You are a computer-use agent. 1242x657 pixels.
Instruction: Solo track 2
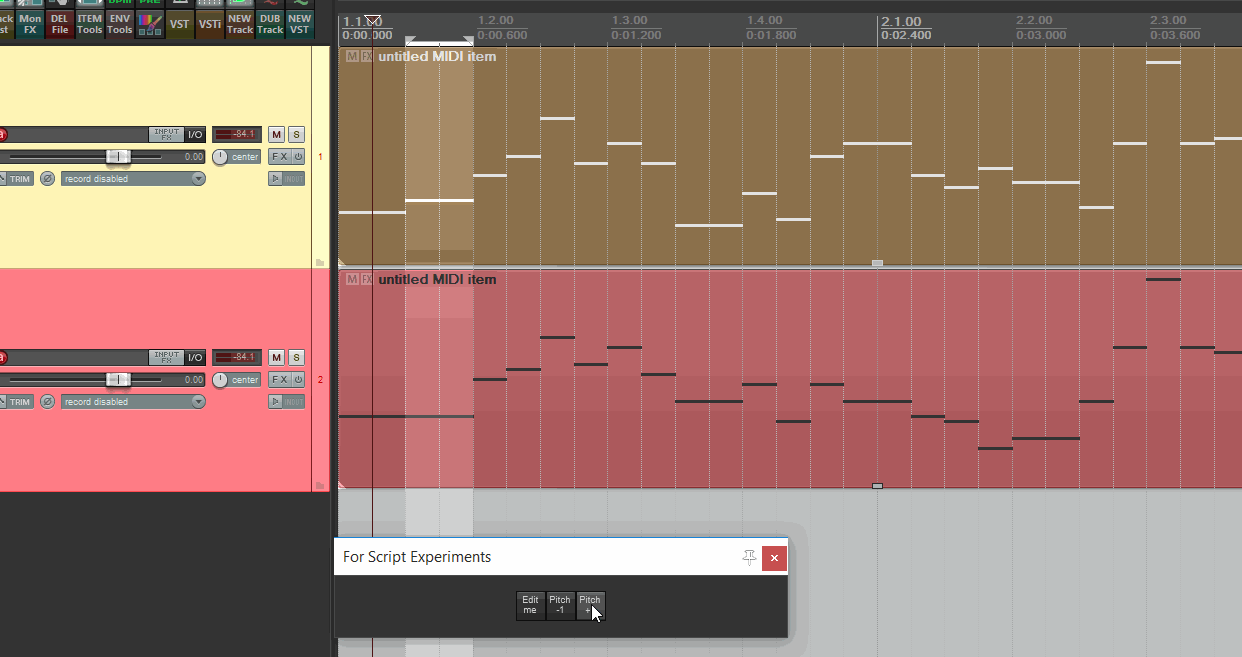[x=296, y=358]
